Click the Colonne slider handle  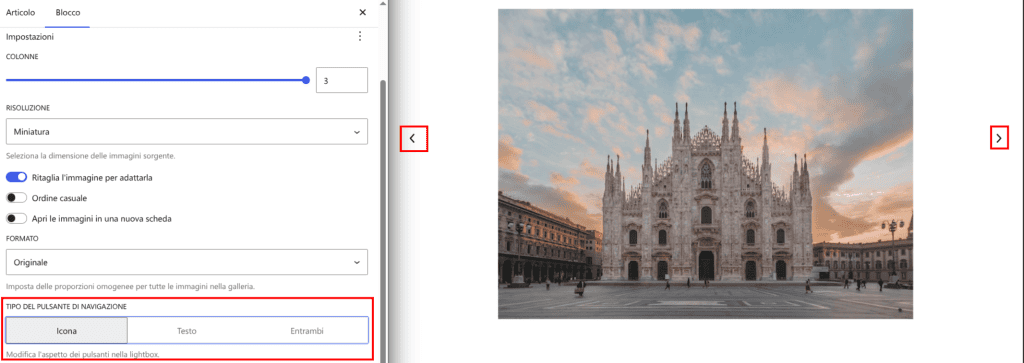[x=306, y=80]
